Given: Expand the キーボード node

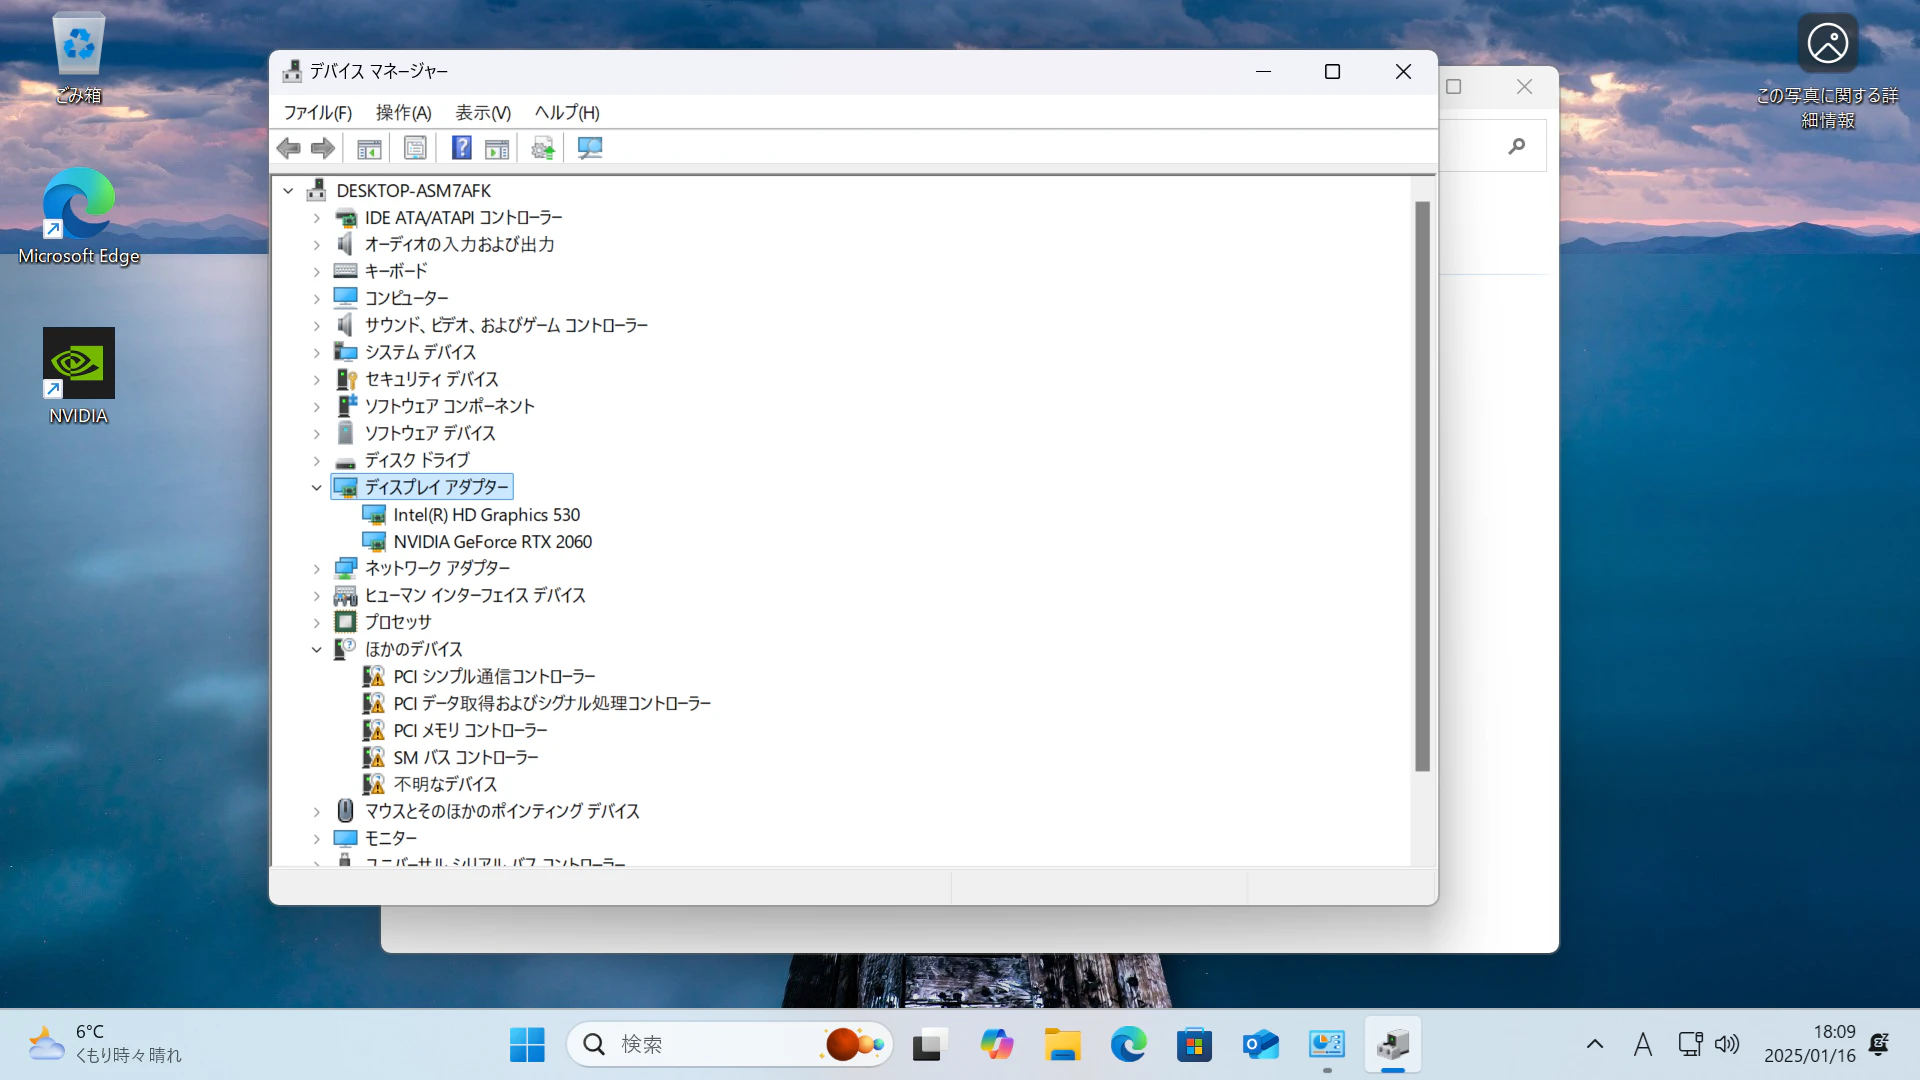Looking at the screenshot, I should pos(317,272).
